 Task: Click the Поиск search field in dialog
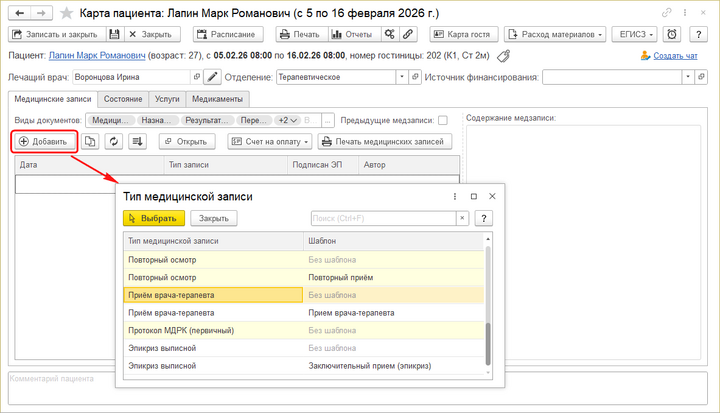pos(382,218)
